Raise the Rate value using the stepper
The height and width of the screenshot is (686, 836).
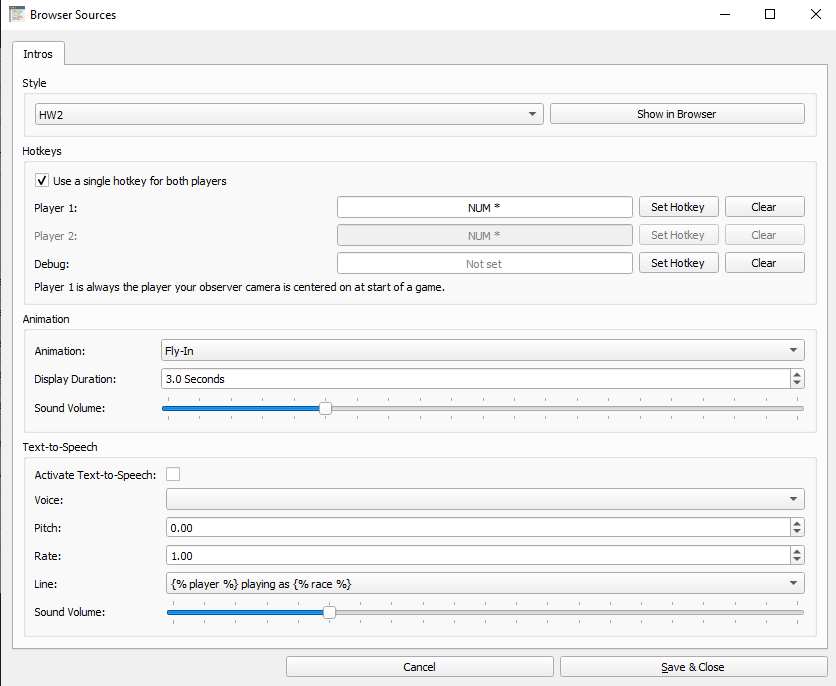coord(797,551)
